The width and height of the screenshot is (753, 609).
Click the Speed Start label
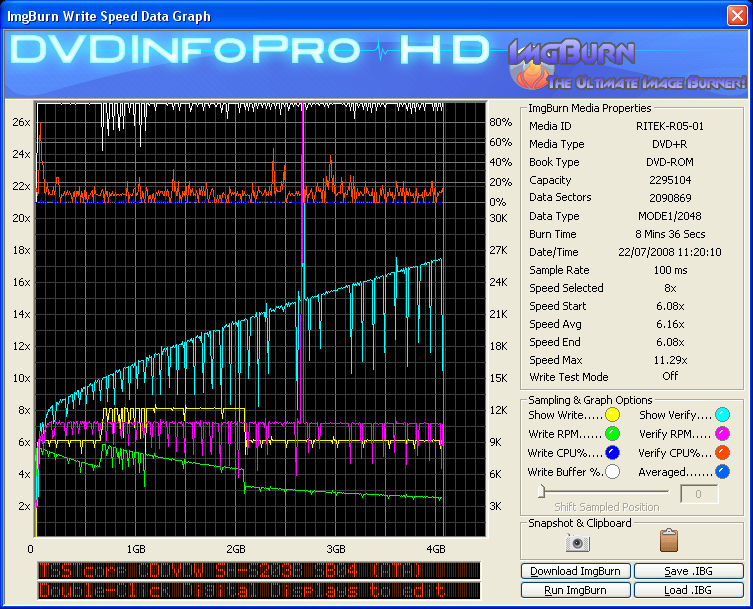558,306
